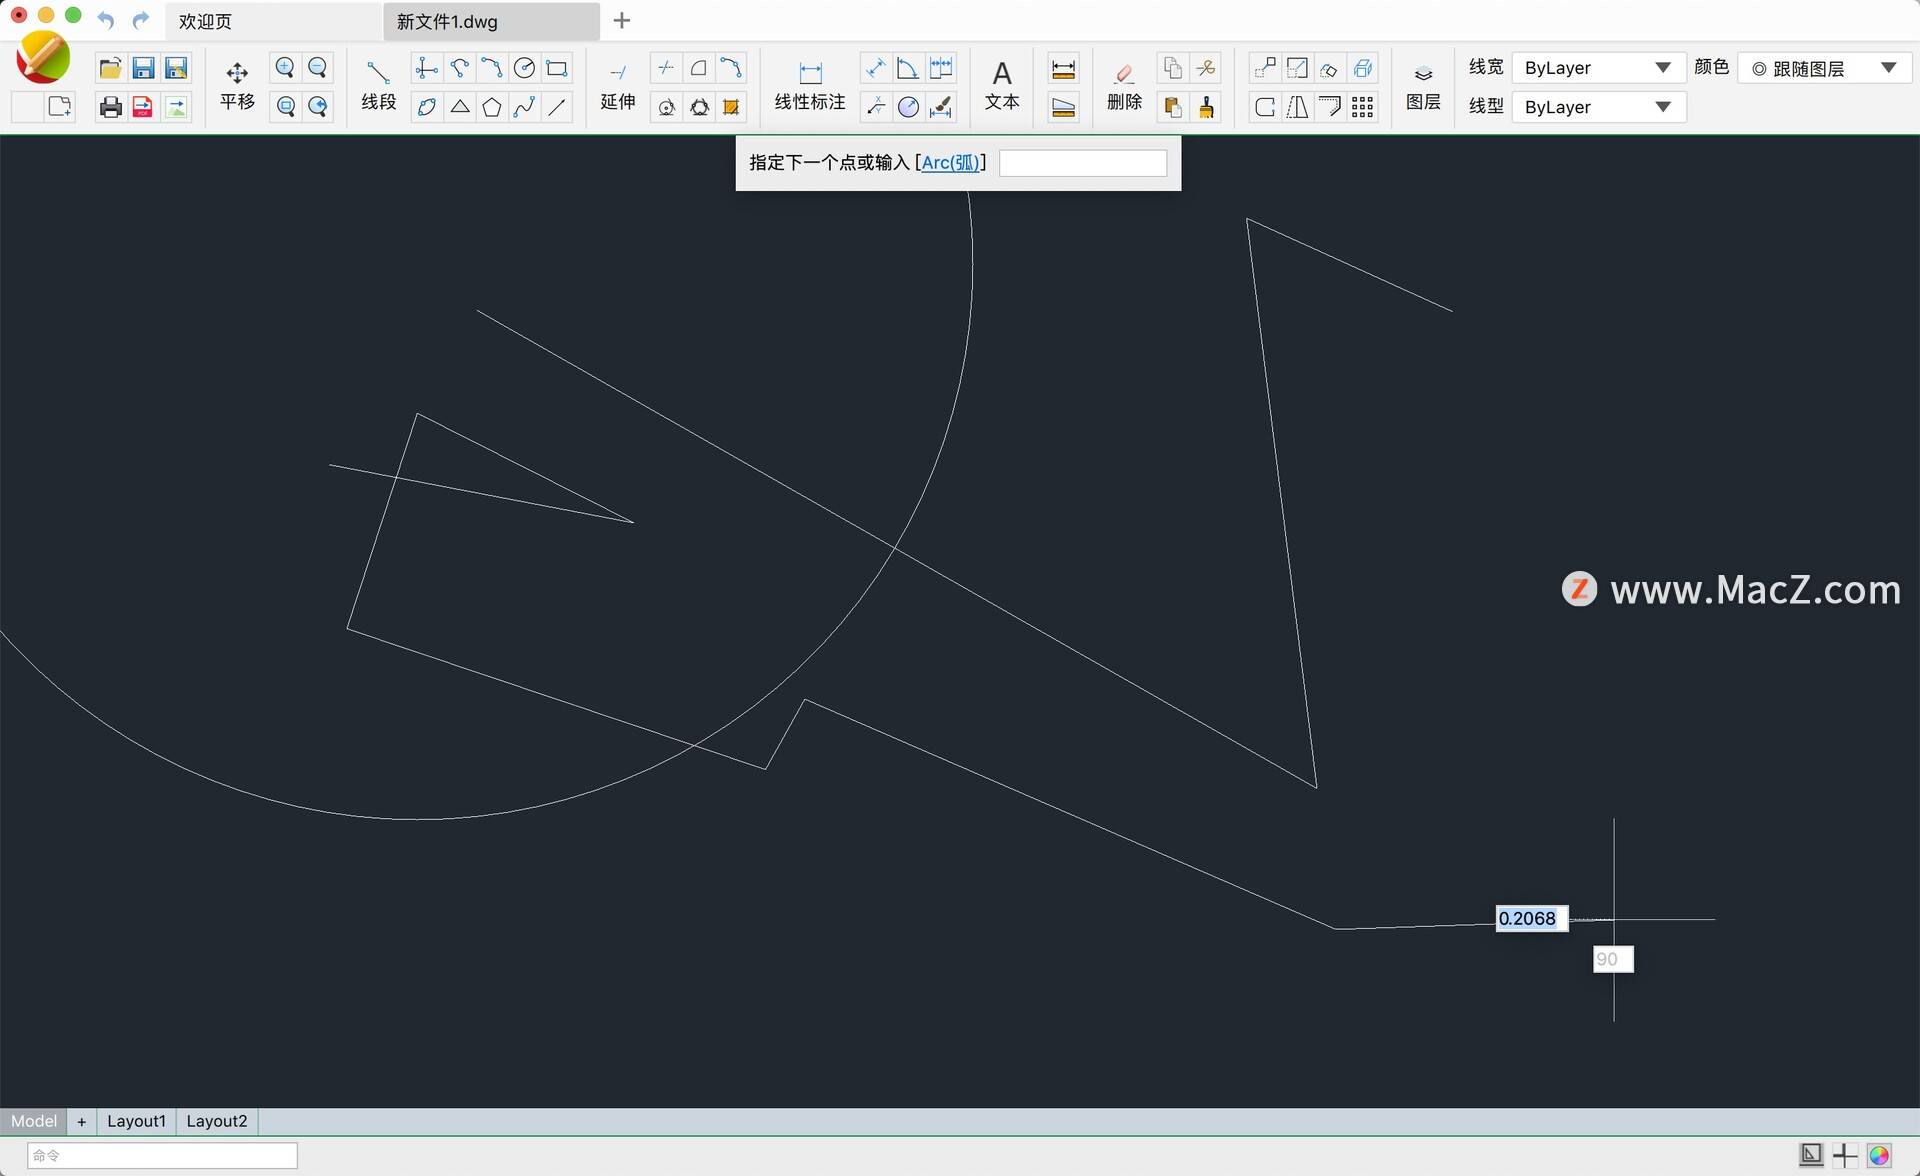Activate the 平移 pan tool

coord(237,86)
